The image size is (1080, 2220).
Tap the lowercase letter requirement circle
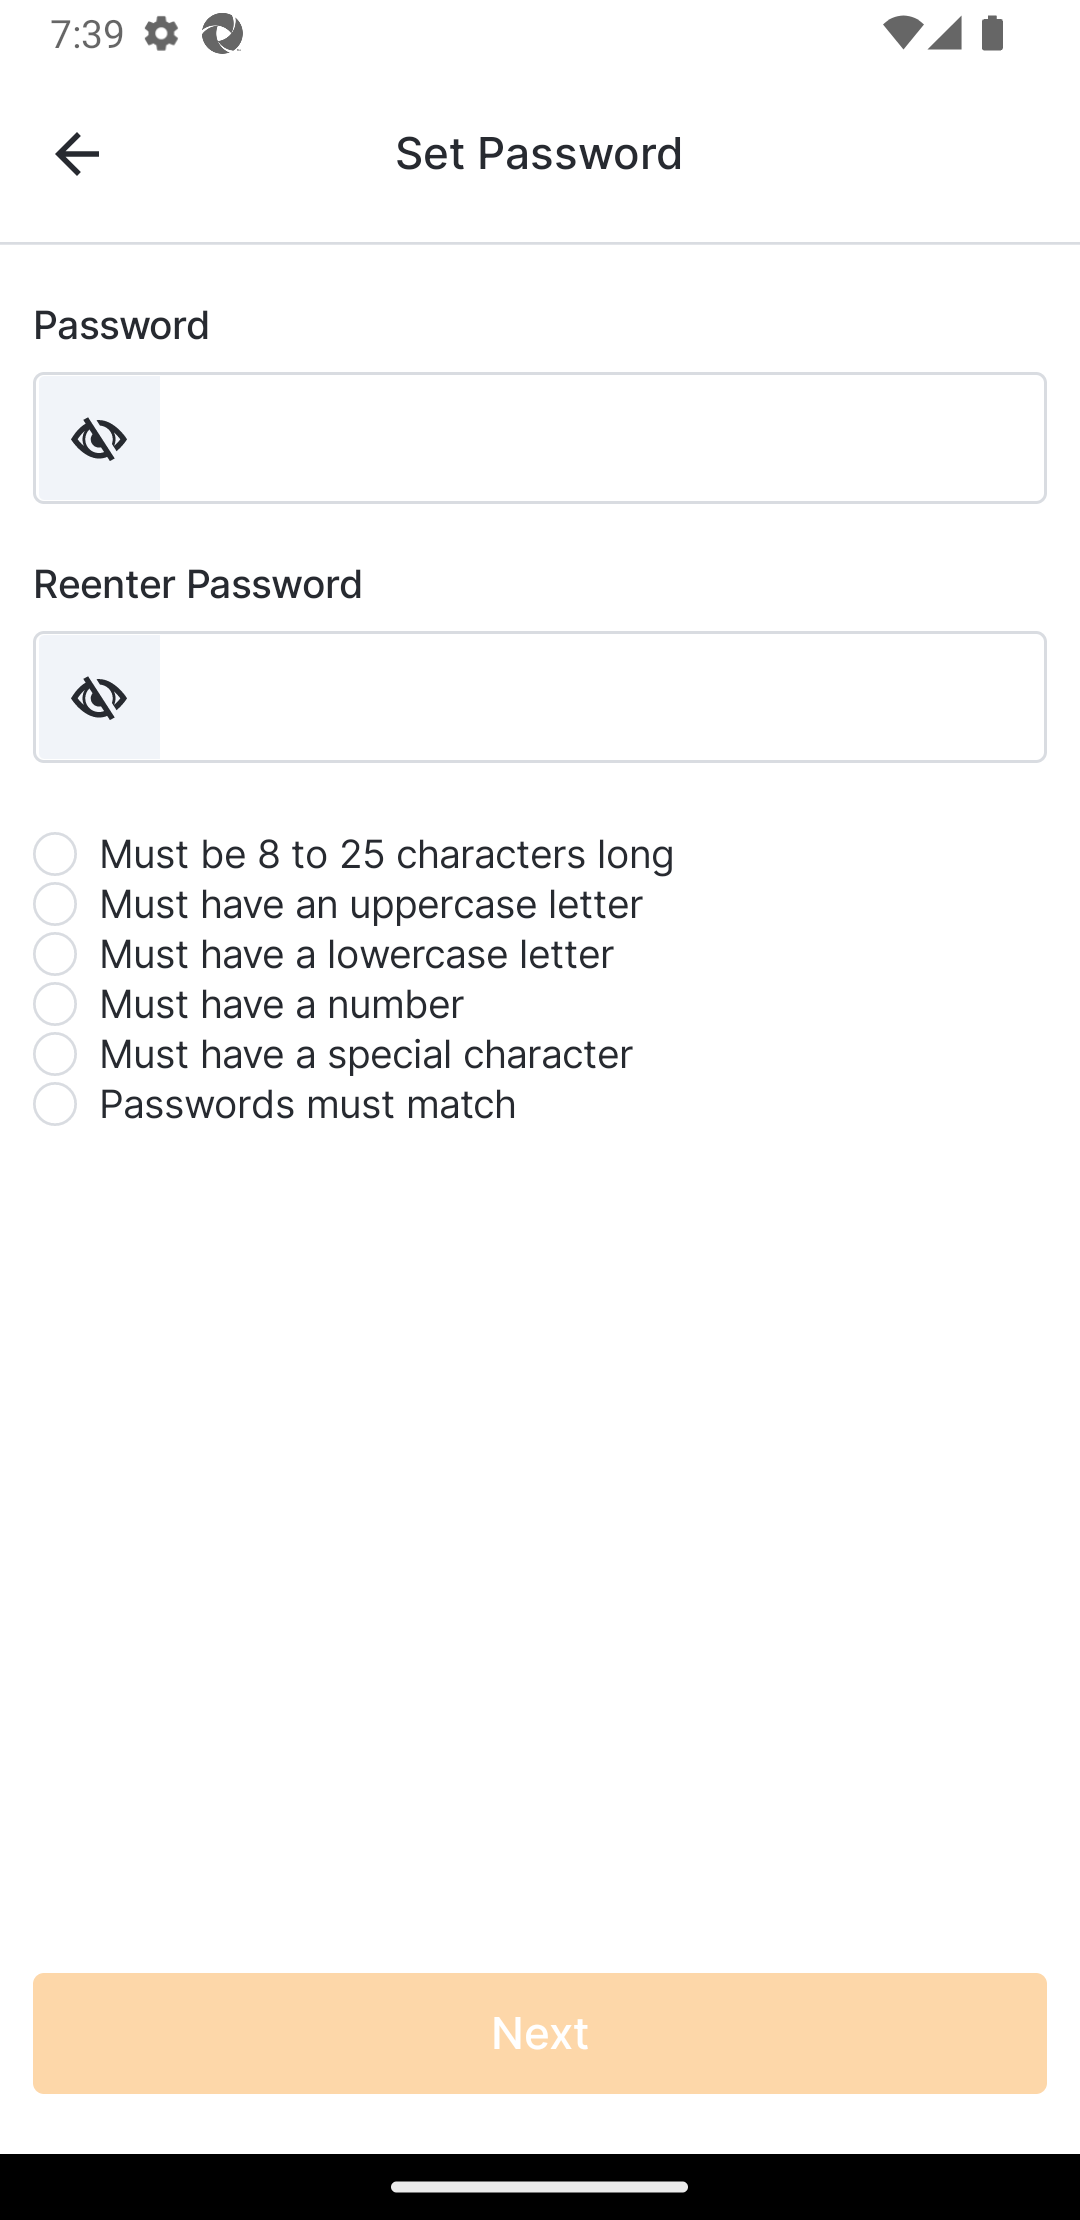[x=55, y=954]
